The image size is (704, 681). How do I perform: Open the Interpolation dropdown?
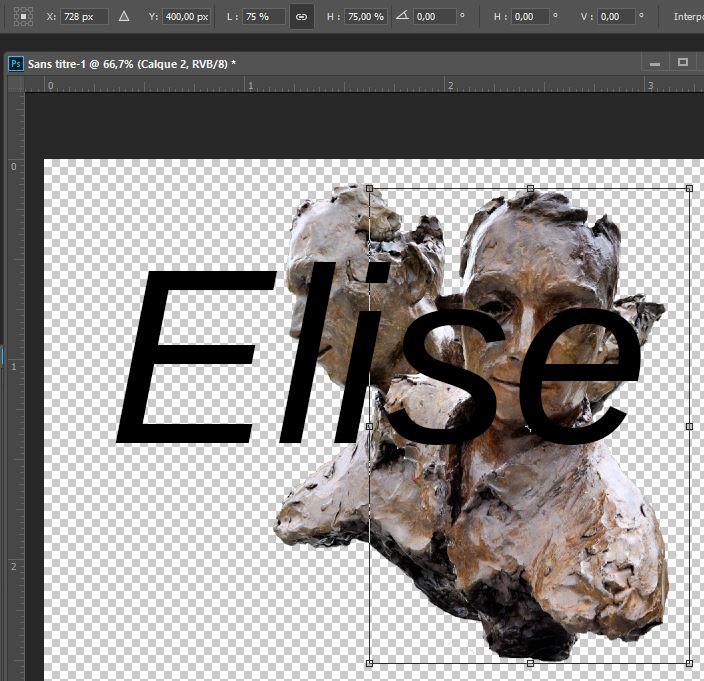click(688, 17)
